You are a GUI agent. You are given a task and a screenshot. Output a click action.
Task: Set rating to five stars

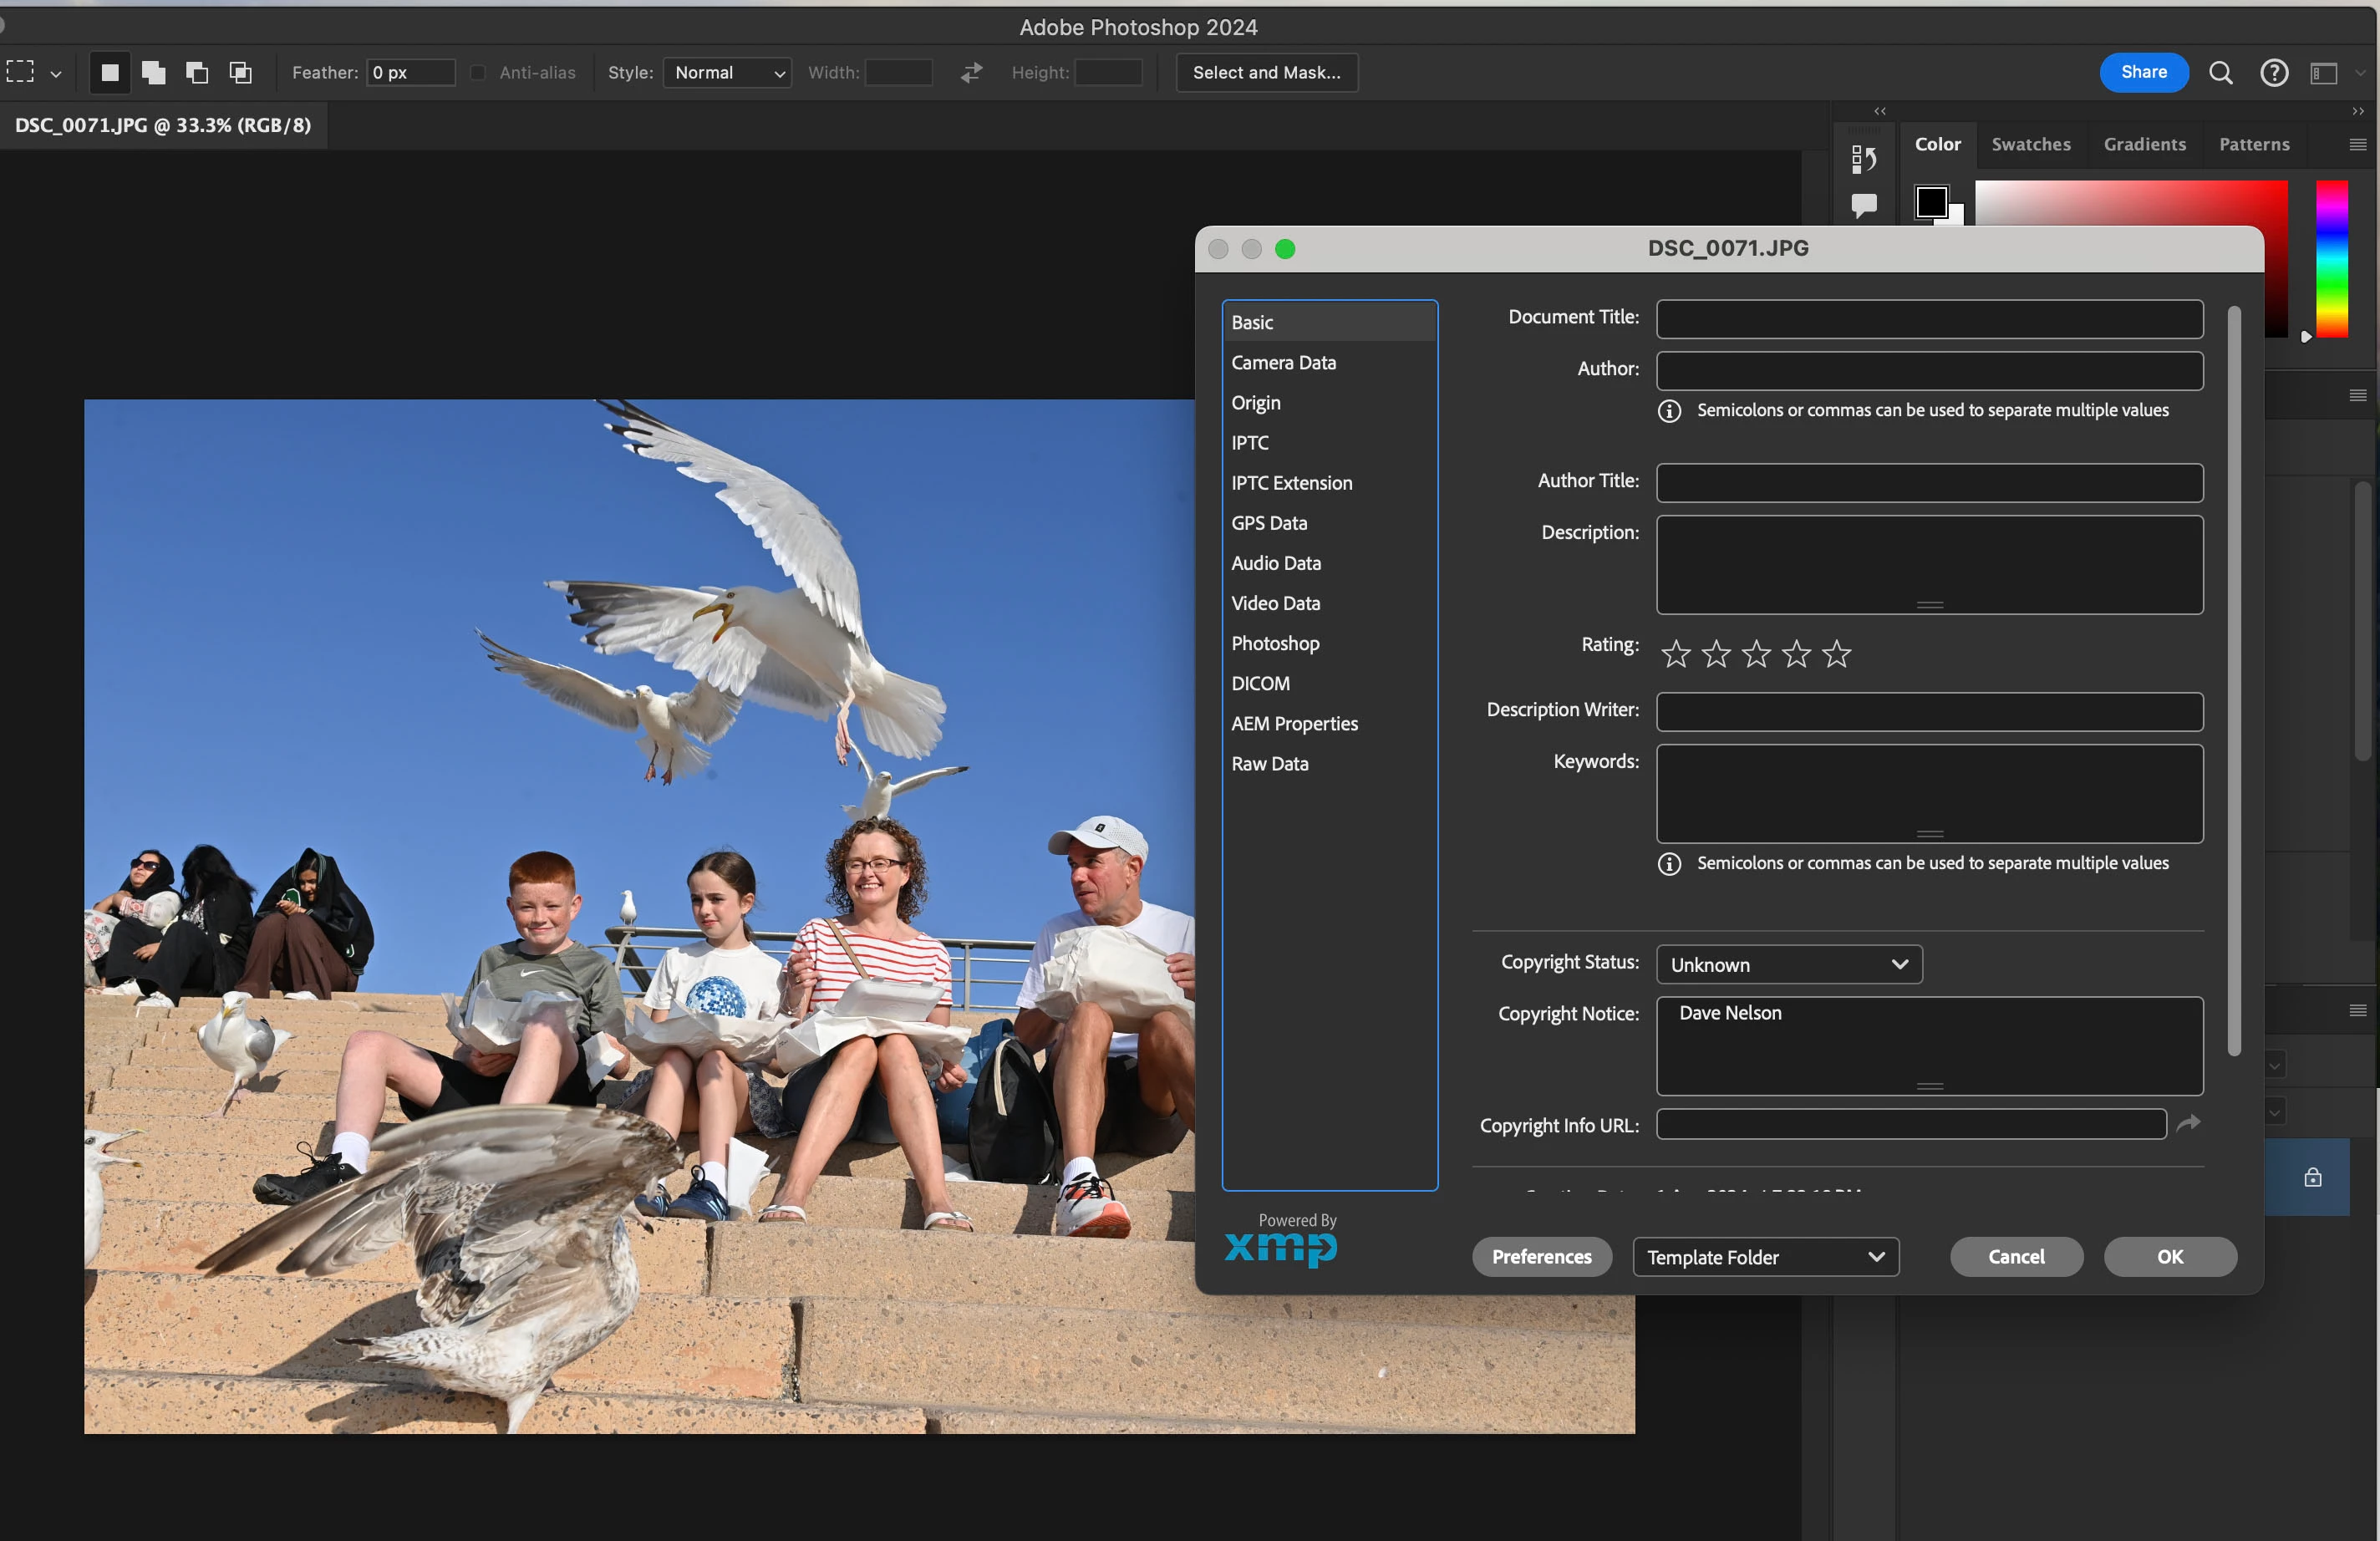tap(1836, 654)
